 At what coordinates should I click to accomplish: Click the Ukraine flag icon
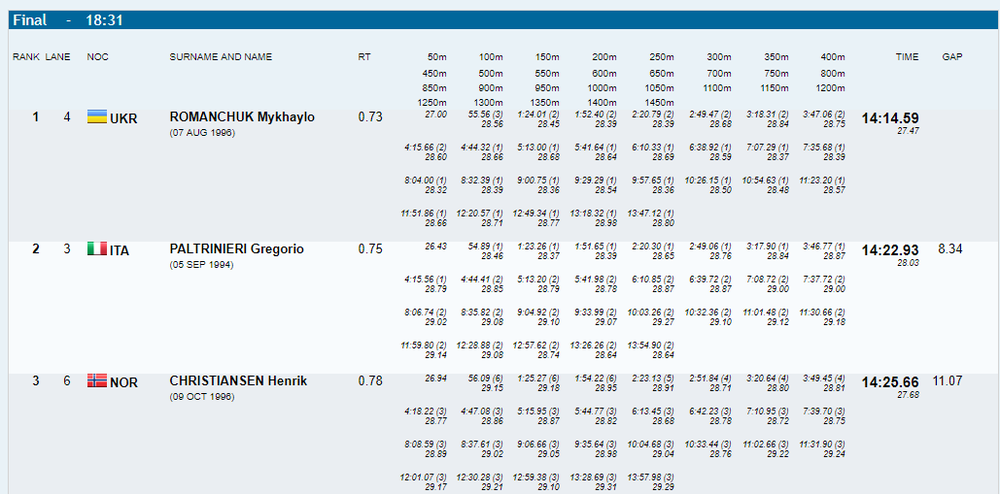[97, 117]
